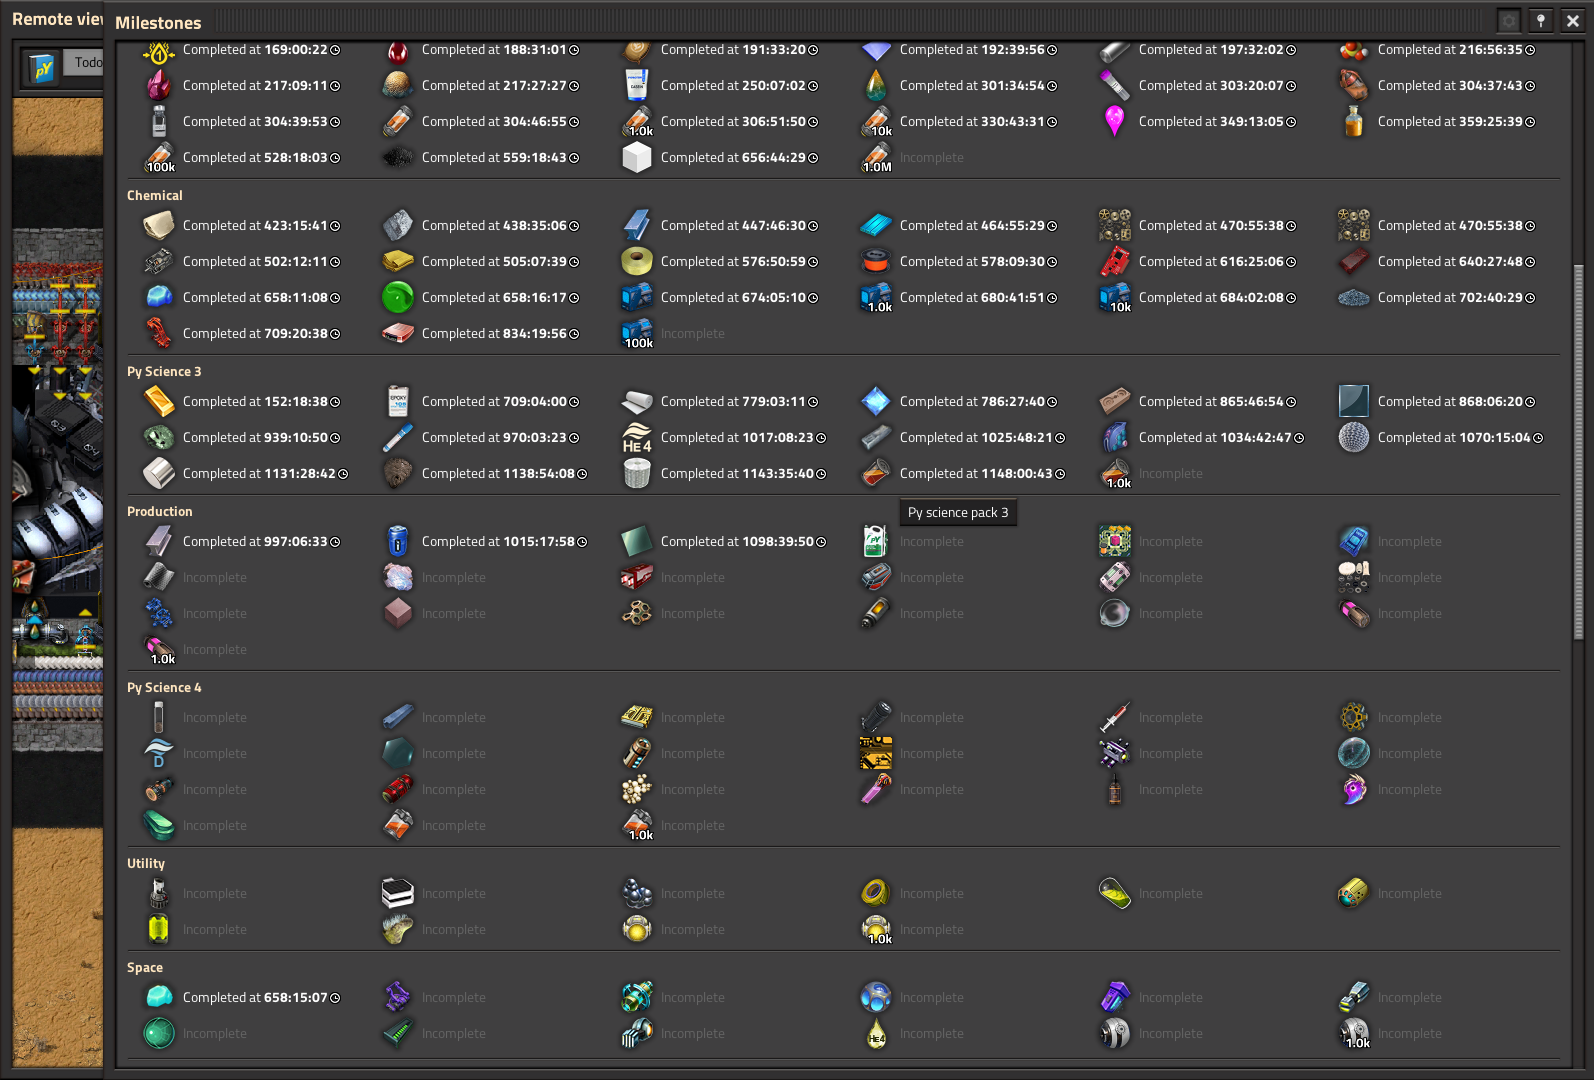Select the pink crystal icon beside 217:09:11
Screen dimensions: 1594x1080
[159, 86]
